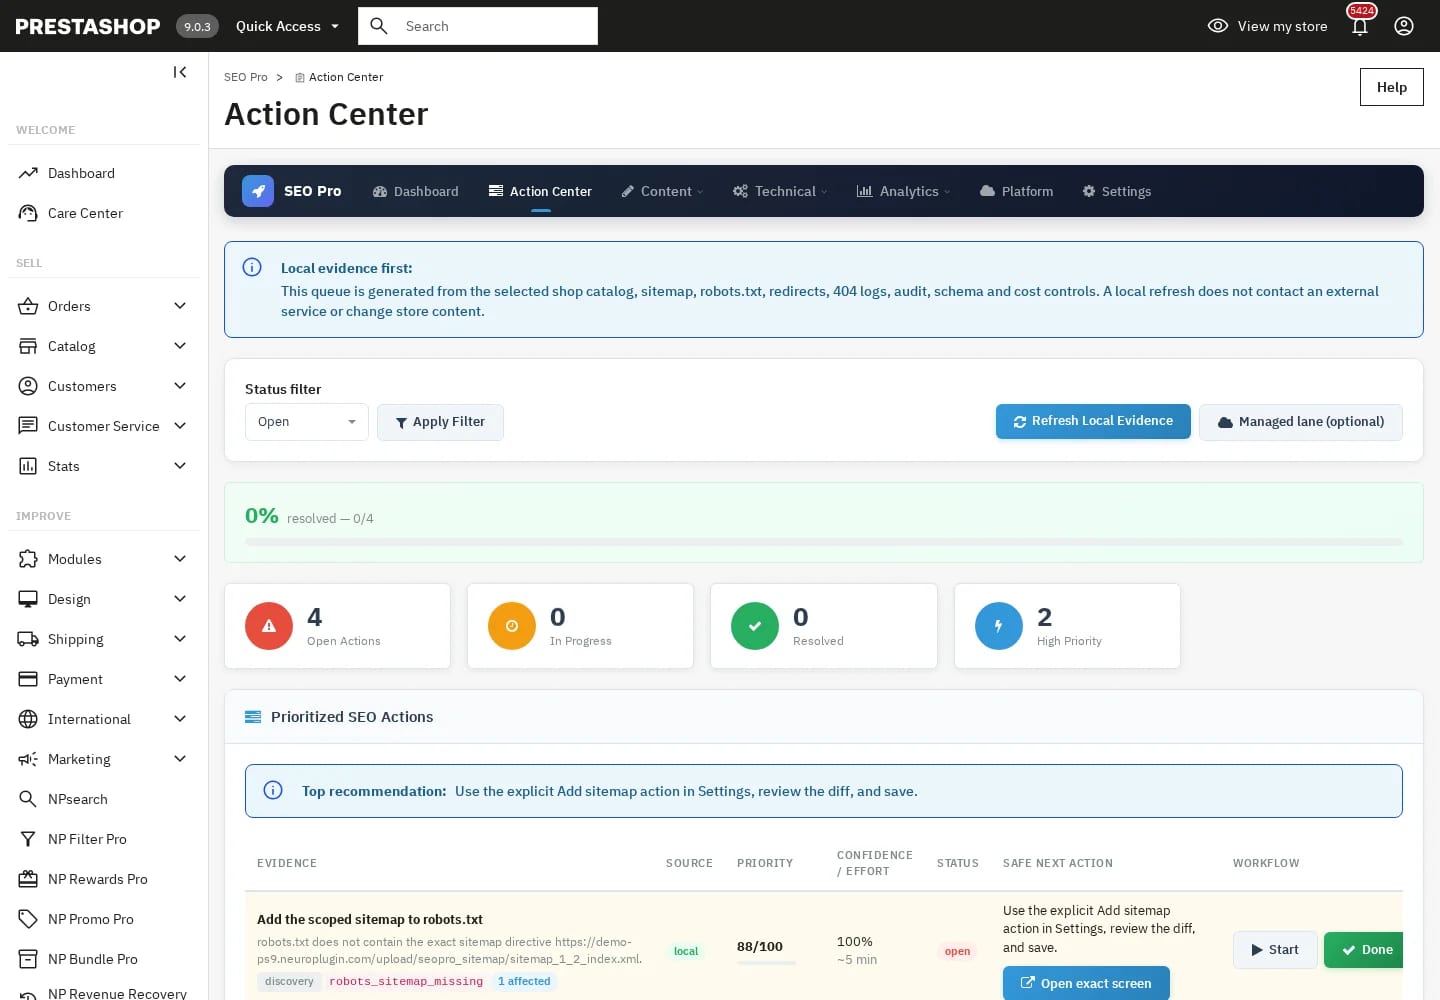
Task: Click the PrestaShop logo
Action: click(88, 26)
